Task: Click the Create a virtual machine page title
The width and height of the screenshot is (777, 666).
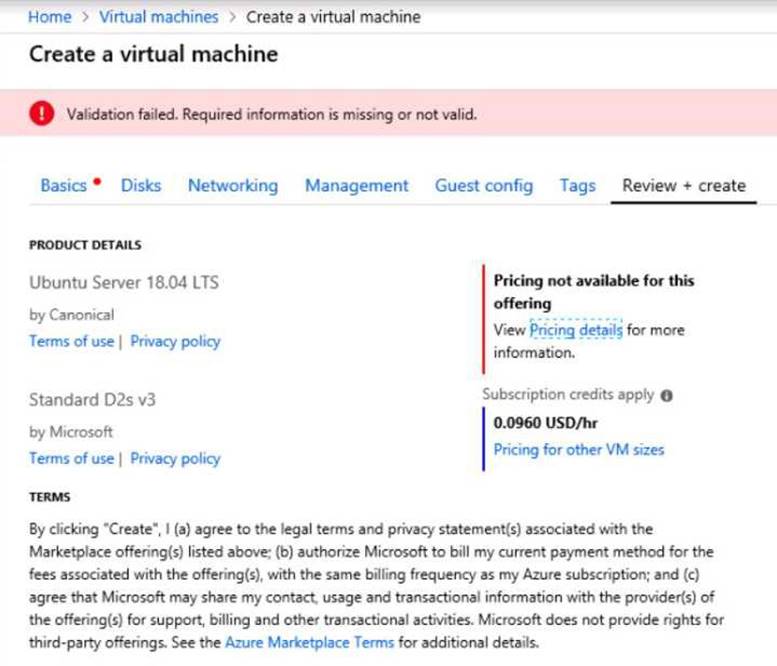Action: click(154, 54)
